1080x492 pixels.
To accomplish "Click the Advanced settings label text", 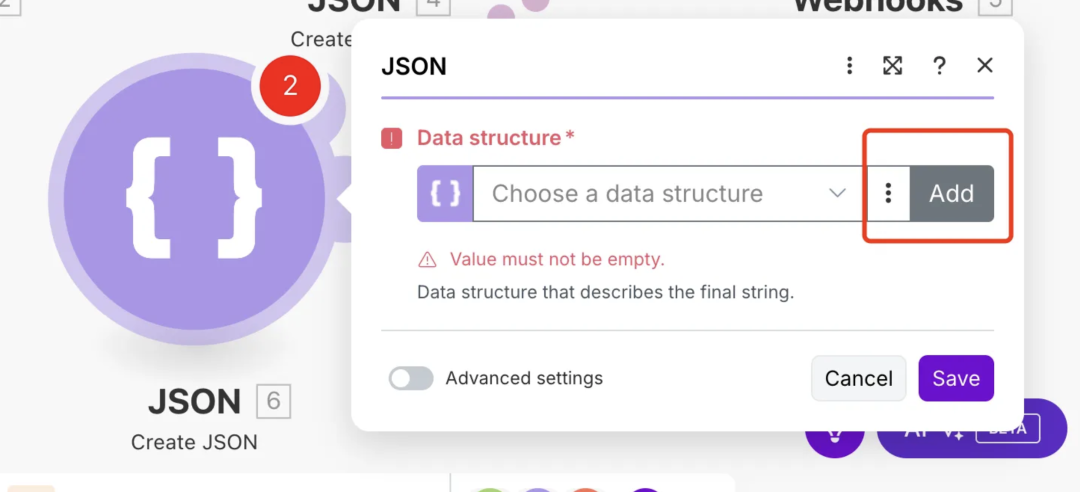I will click(524, 378).
